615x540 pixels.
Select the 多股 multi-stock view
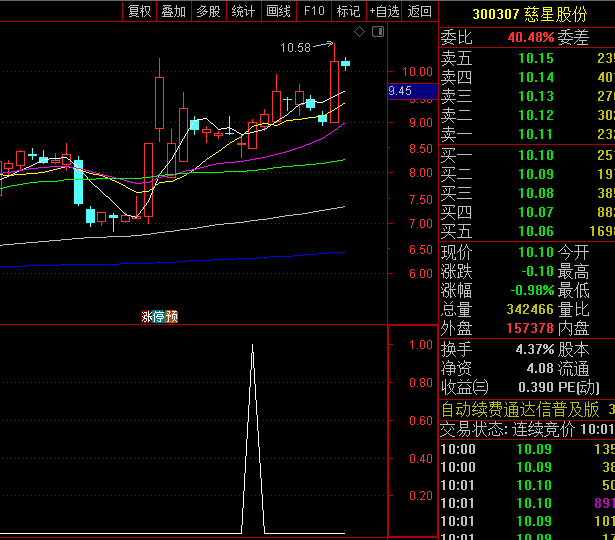pos(209,11)
